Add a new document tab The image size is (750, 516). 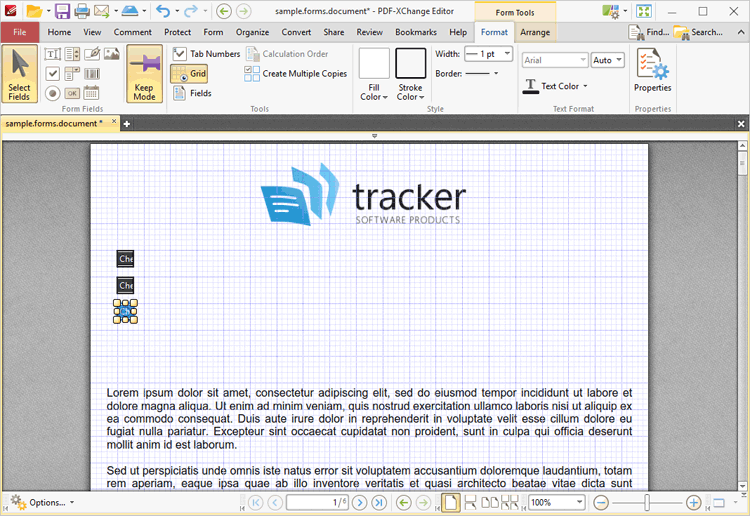[x=127, y=124]
